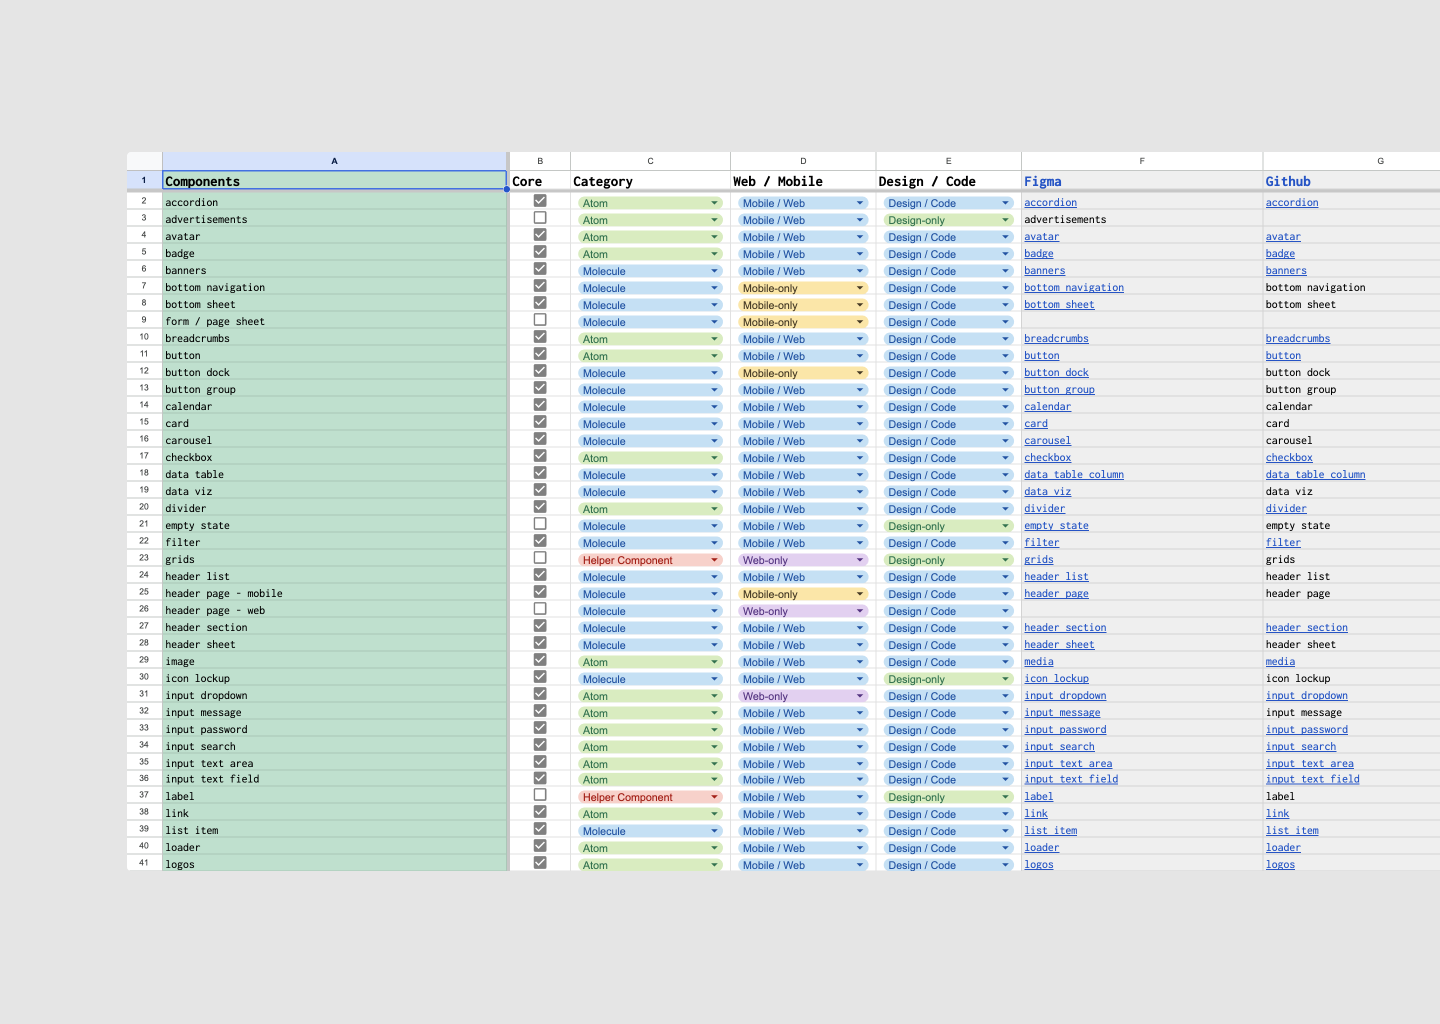Open the accordion Figma link
Viewport: 1440px width, 1024px height.
(x=1050, y=202)
